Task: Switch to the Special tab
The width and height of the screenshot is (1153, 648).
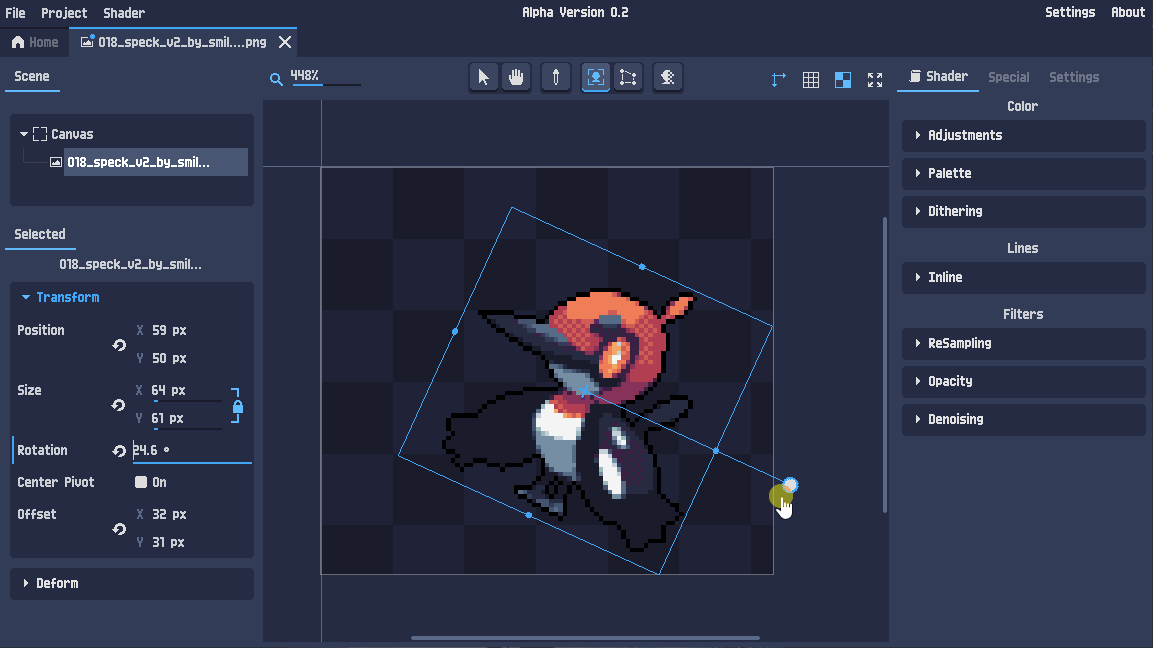Action: click(x=1008, y=77)
